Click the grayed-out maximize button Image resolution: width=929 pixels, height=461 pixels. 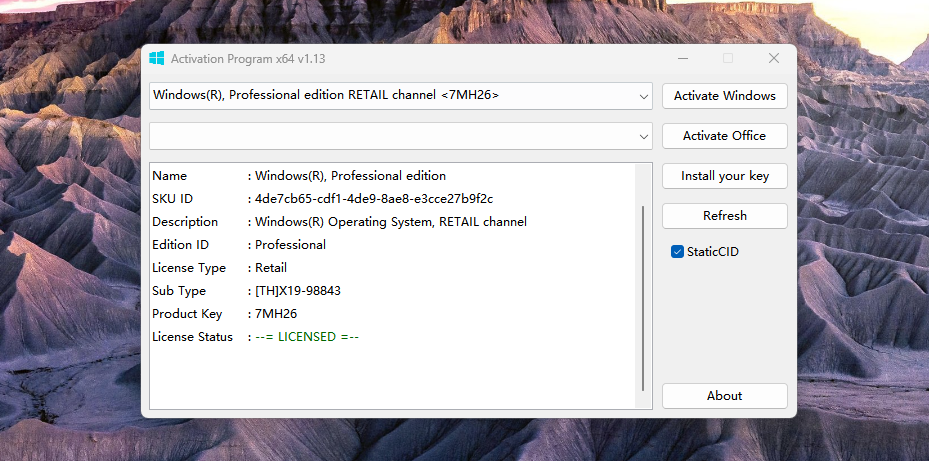728,59
